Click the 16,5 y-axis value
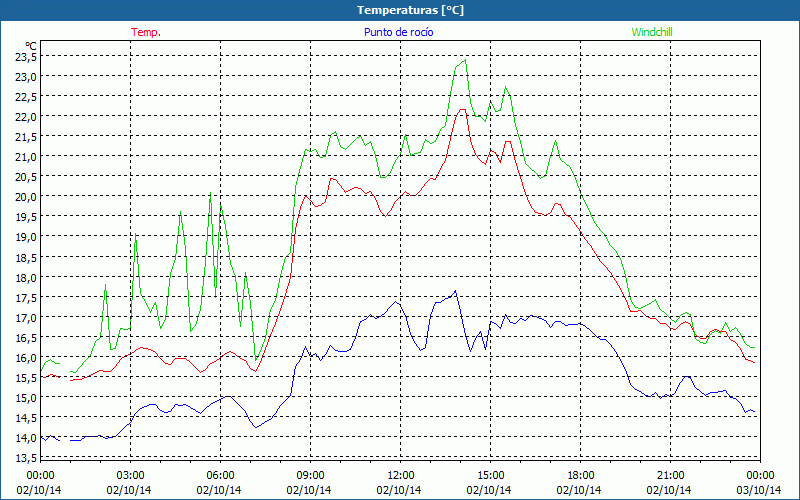The height and width of the screenshot is (500, 800). [x=26, y=338]
